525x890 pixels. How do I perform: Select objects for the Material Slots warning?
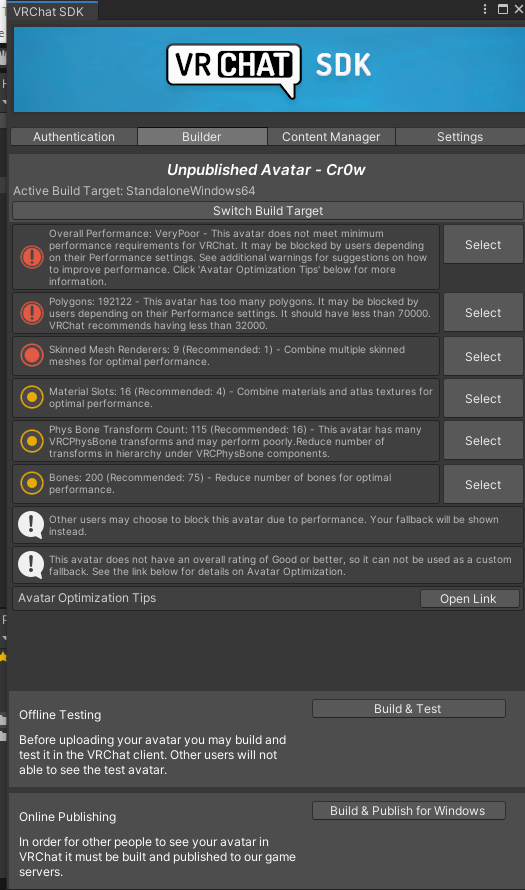click(483, 398)
